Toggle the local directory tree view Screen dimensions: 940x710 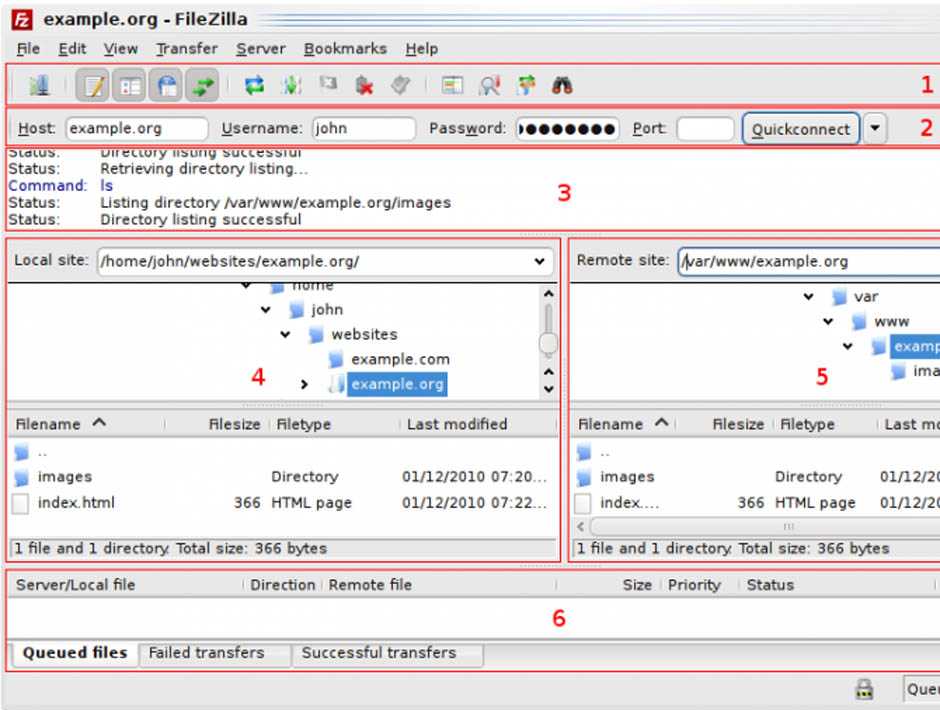(x=130, y=86)
